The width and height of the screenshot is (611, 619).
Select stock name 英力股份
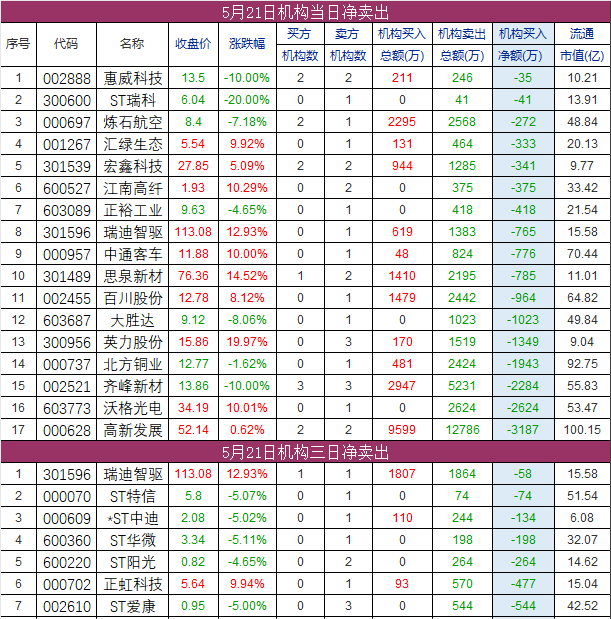[133, 342]
